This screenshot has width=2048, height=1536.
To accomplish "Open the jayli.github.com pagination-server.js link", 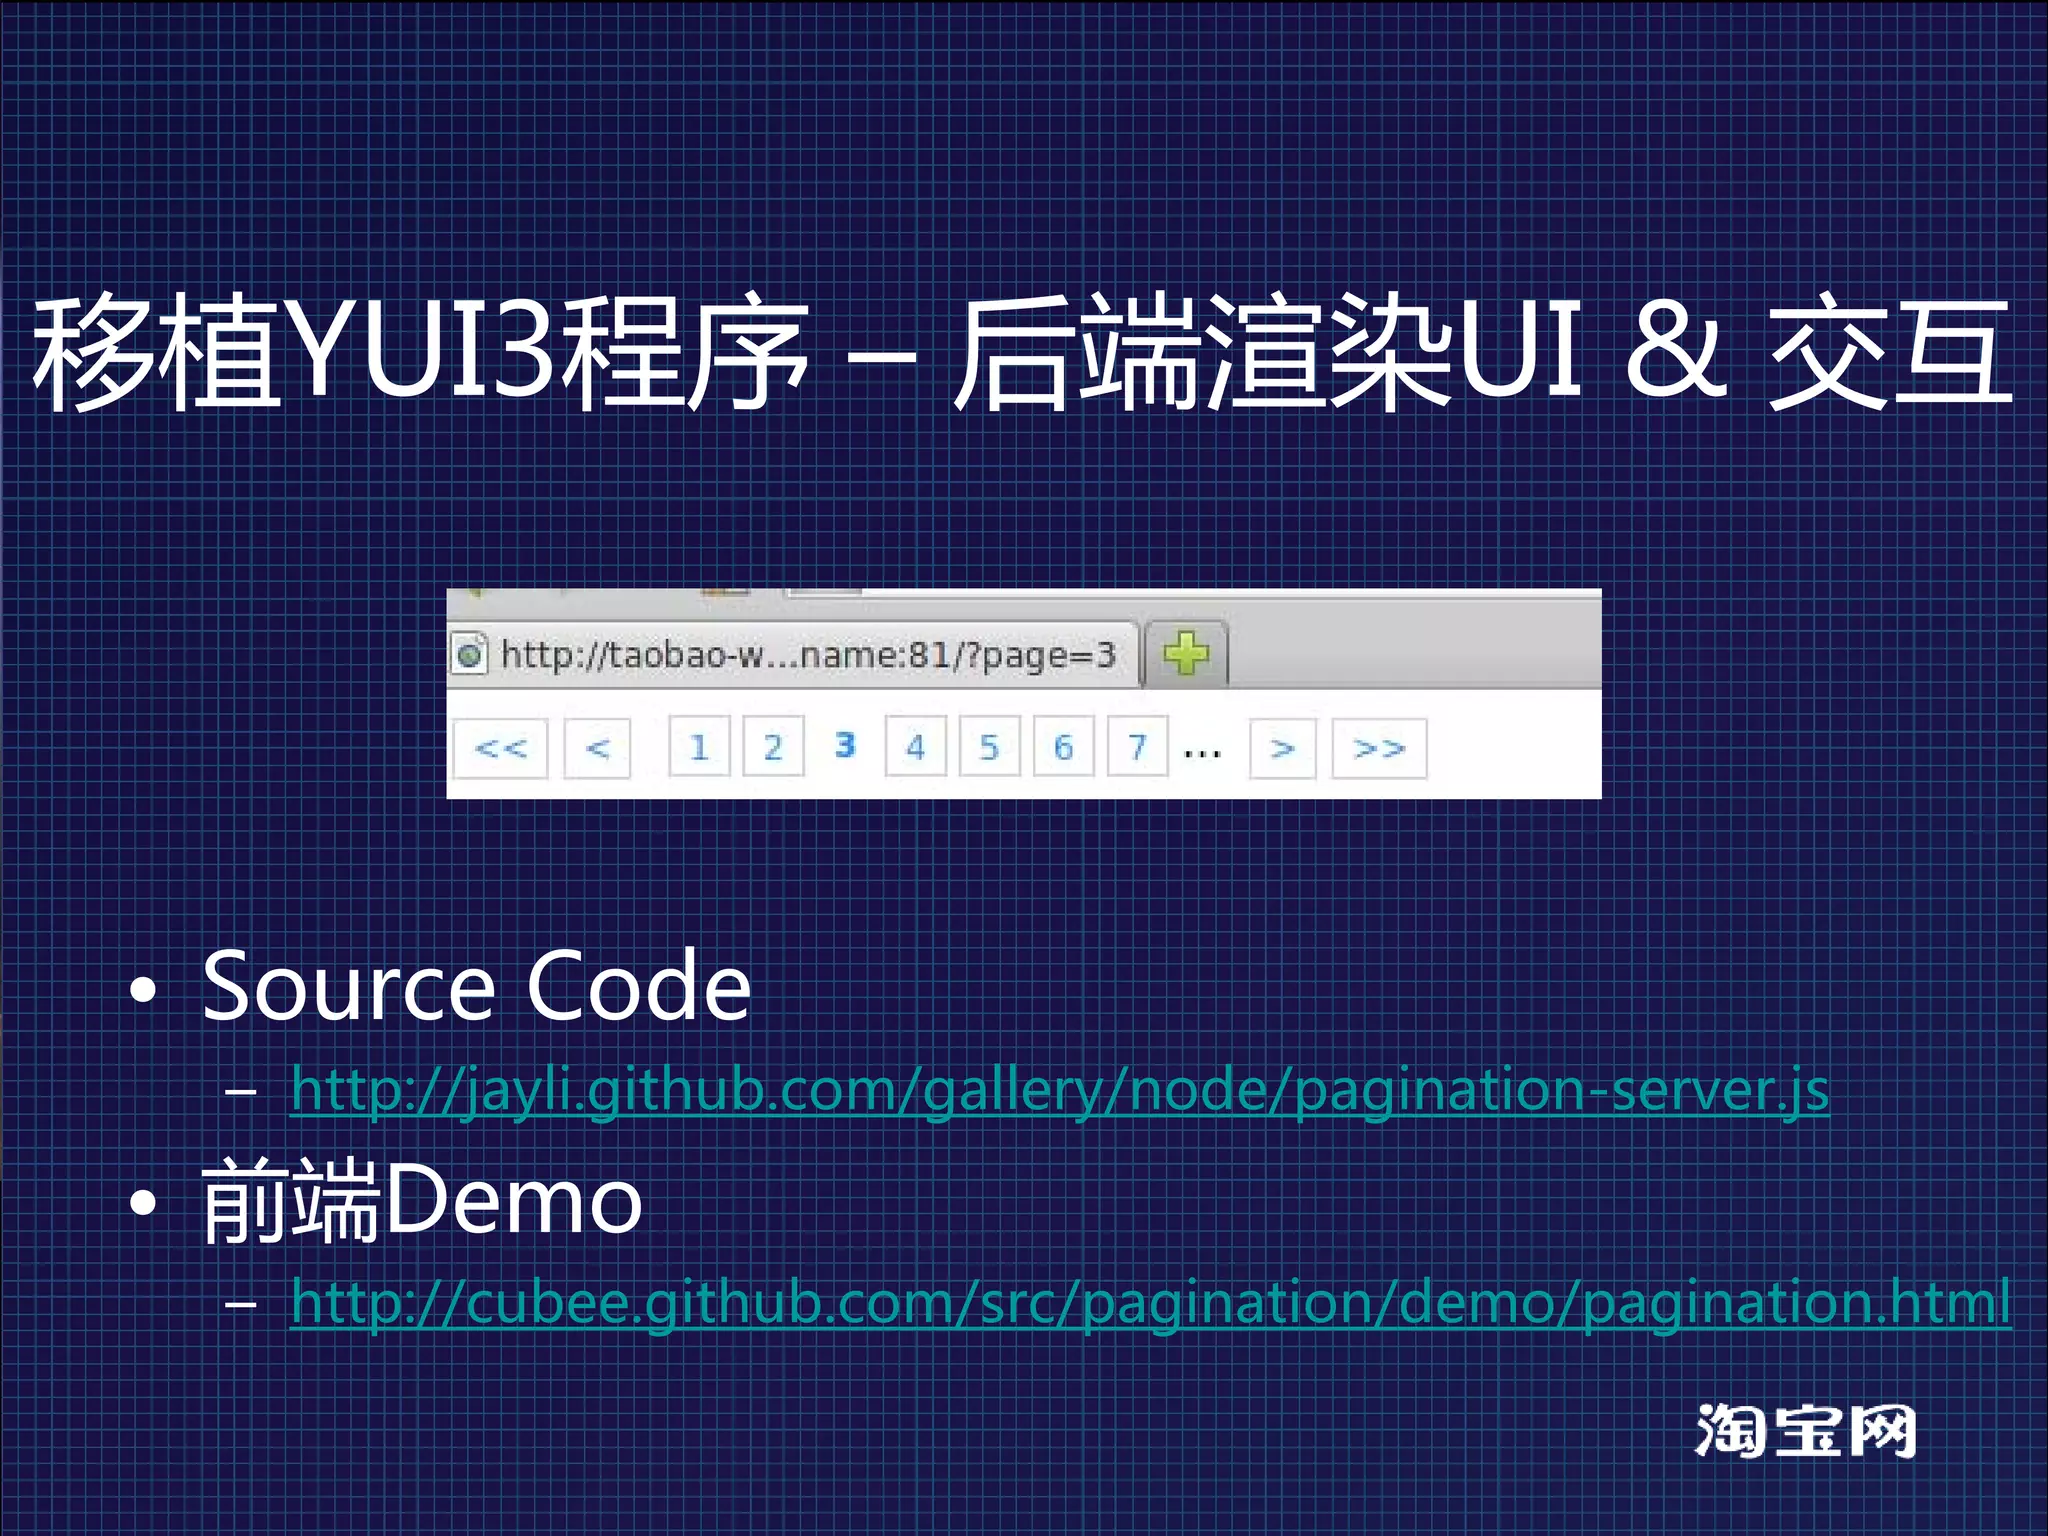I will click(1060, 1090).
